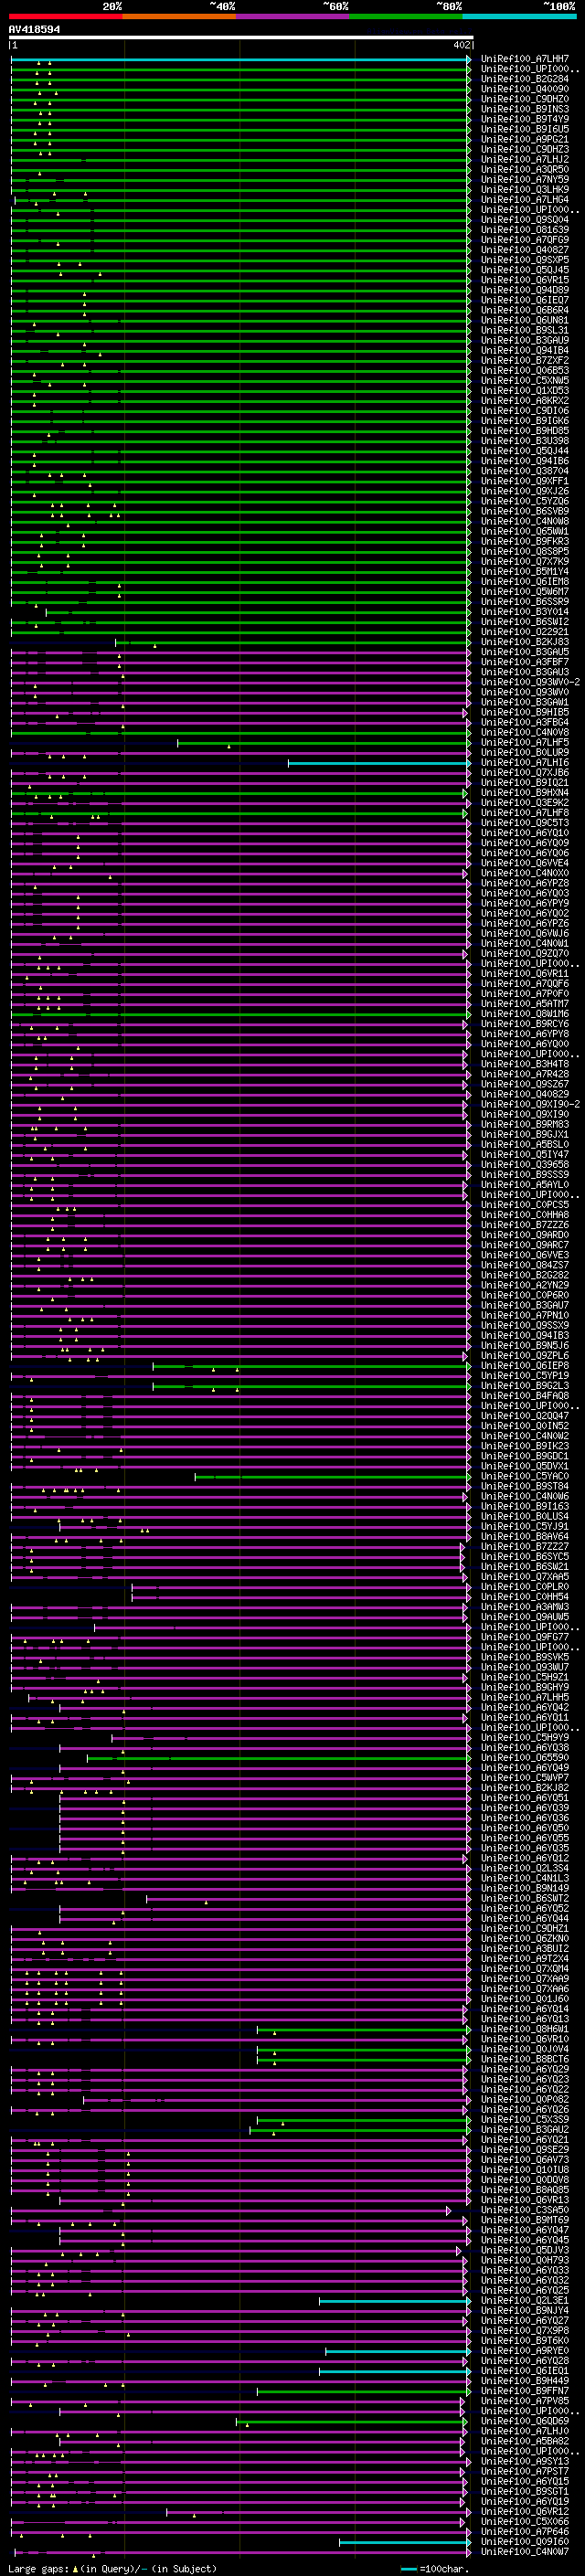Select the UniRef100_B8AV64 label
Screen dimensions: 585x2576
(x=524, y=1536)
